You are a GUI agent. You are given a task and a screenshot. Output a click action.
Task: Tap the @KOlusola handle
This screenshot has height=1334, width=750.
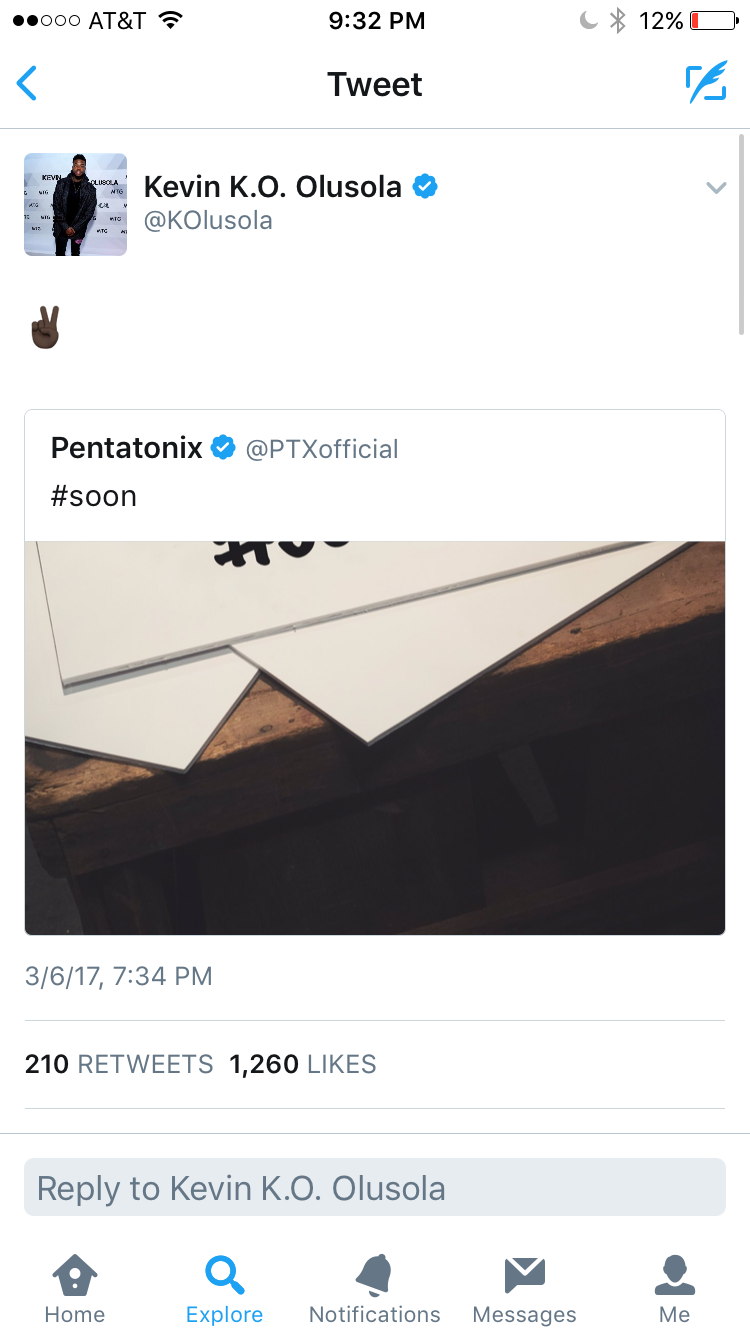click(x=208, y=220)
